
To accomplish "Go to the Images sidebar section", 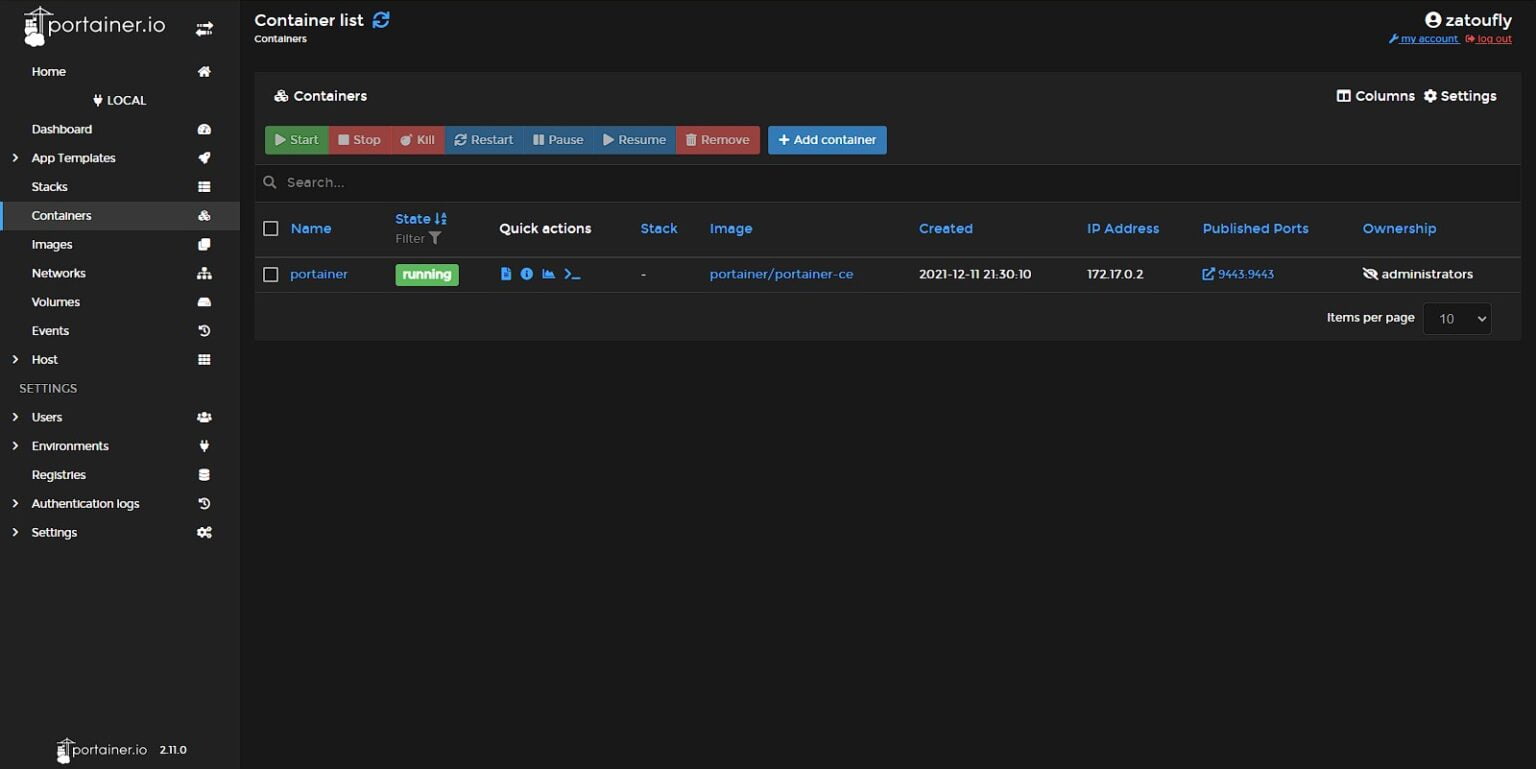I will tap(51, 244).
